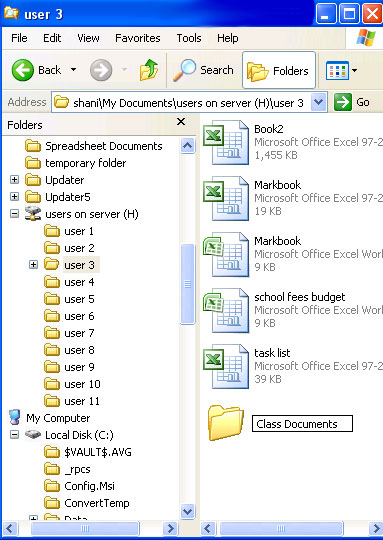Open Forward history dropdown arrow
Image resolution: width=383 pixels, height=540 pixels.
pos(124,70)
